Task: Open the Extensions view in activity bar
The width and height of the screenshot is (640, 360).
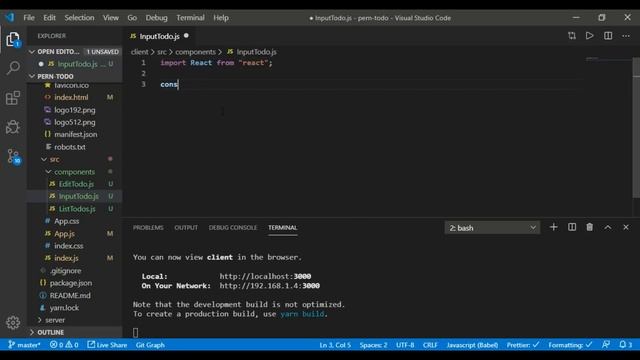Action: pos(13,98)
